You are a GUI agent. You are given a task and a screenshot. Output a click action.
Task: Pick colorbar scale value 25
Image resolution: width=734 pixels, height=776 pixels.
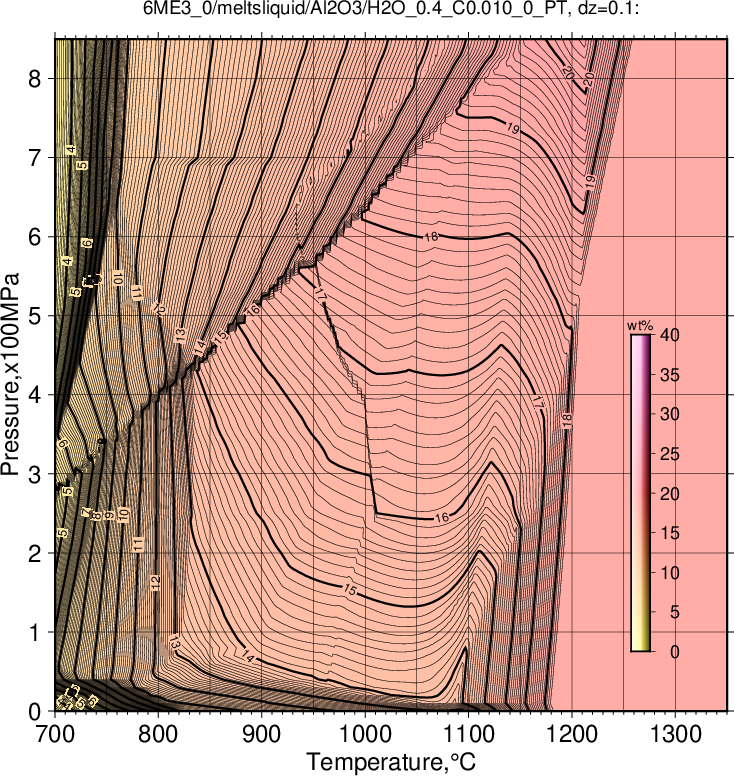point(669,454)
